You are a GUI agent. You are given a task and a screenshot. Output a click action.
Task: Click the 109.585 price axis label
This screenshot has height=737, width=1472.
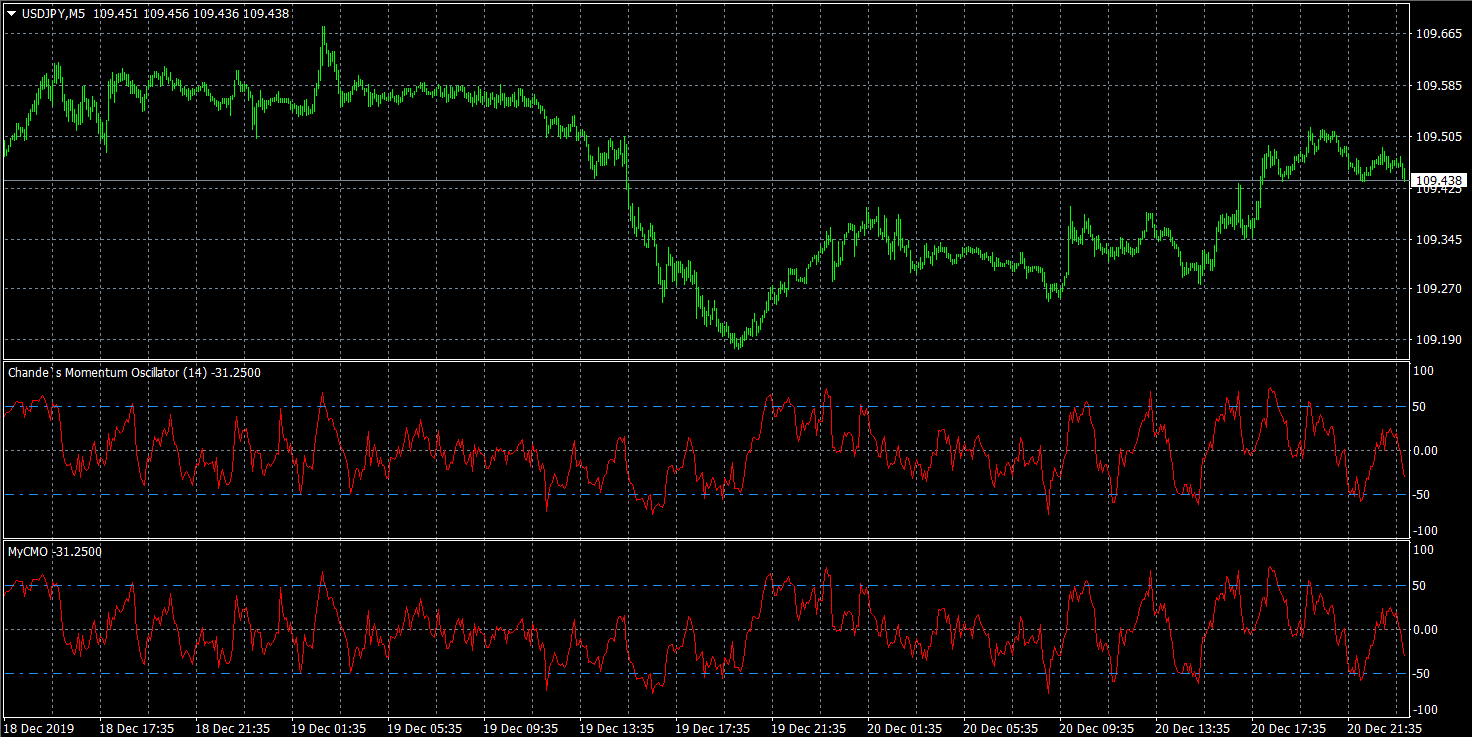pyautogui.click(x=1439, y=86)
